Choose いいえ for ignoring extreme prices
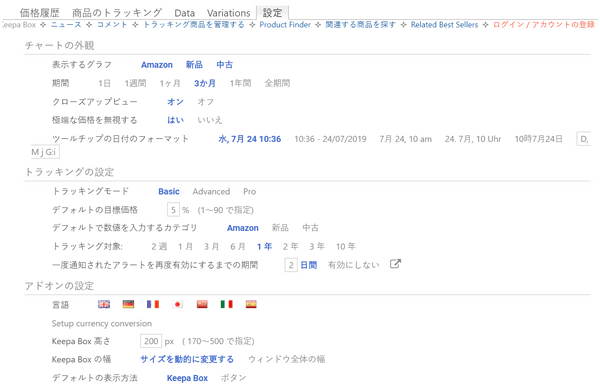The width and height of the screenshot is (600, 388). point(210,120)
